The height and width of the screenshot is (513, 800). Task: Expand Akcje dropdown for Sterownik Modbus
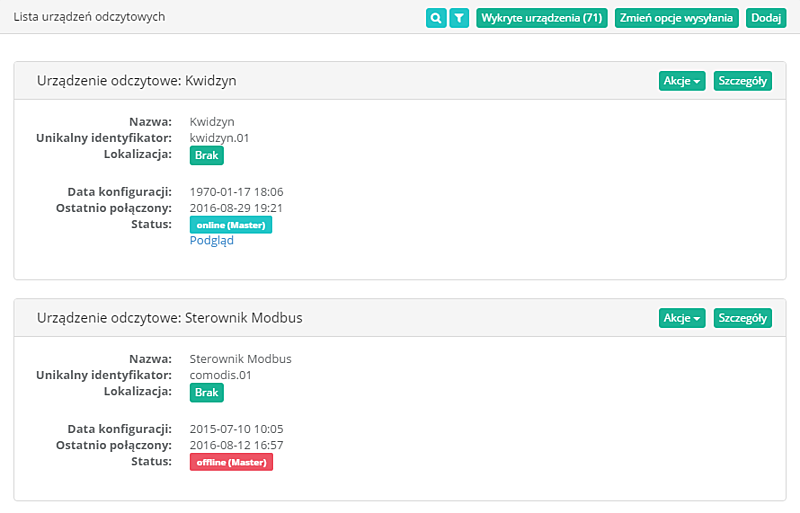(x=682, y=318)
